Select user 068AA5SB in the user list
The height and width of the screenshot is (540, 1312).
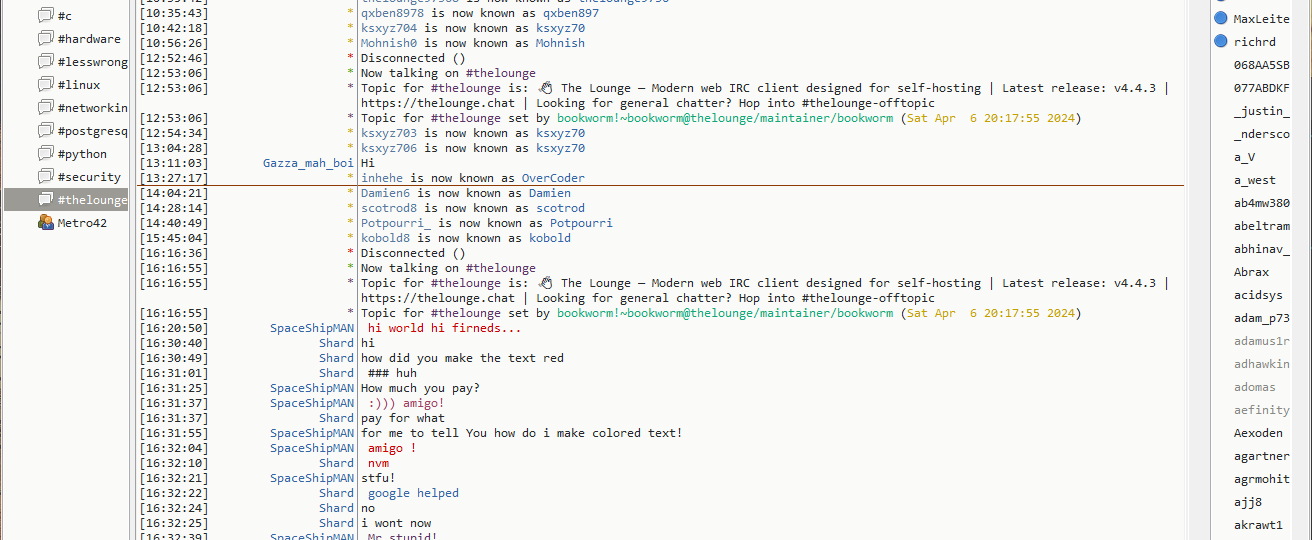(1261, 65)
